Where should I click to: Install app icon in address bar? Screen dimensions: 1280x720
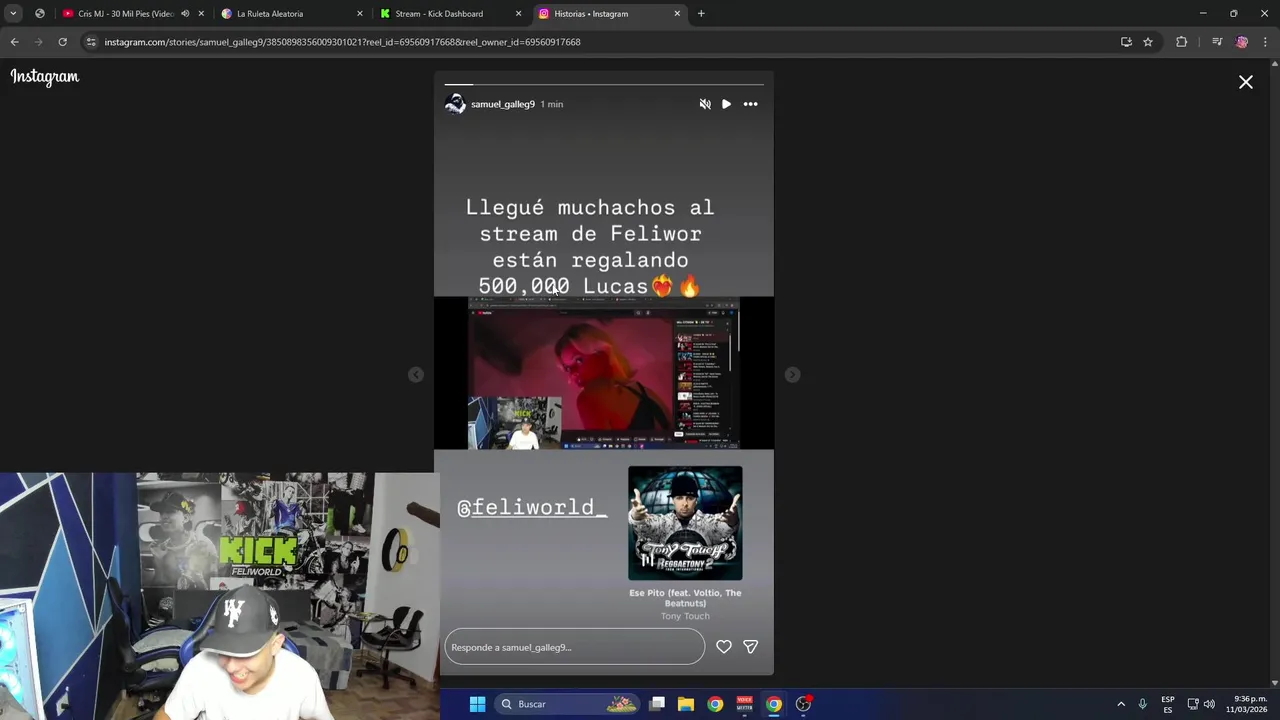coord(1126,42)
